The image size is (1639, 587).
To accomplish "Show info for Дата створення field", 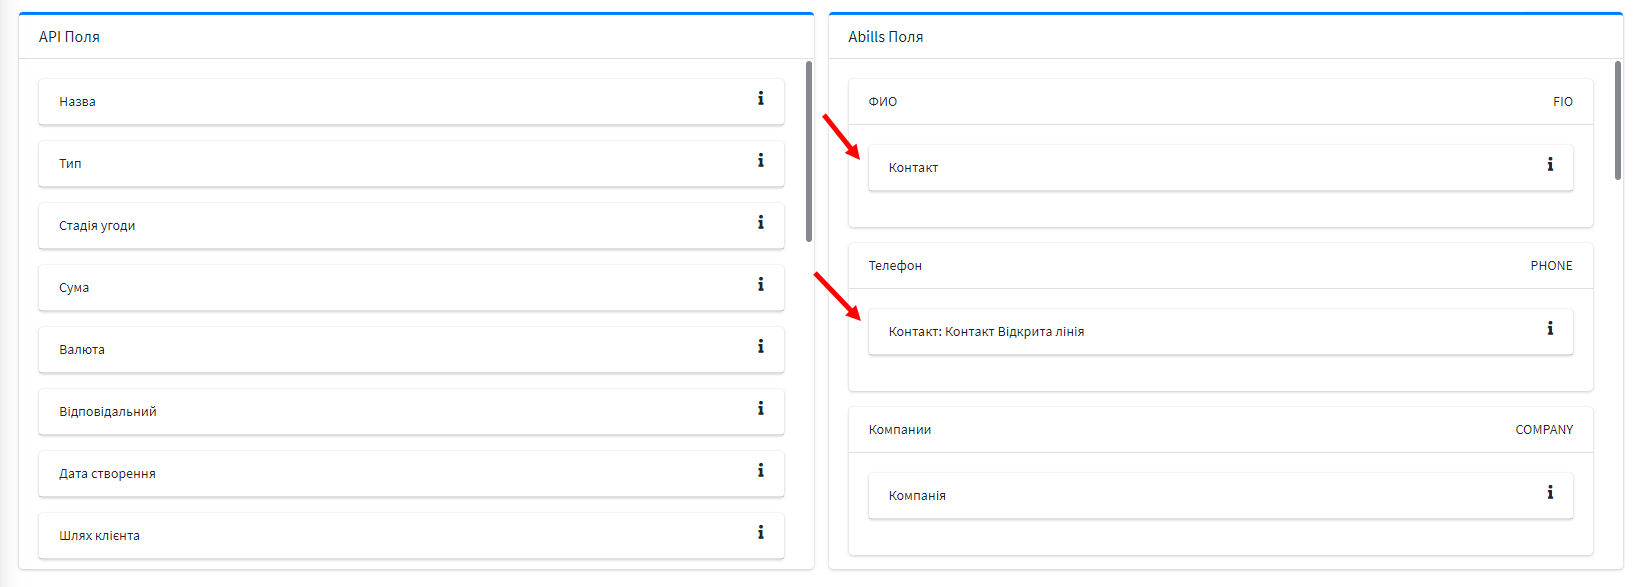I will (x=760, y=471).
